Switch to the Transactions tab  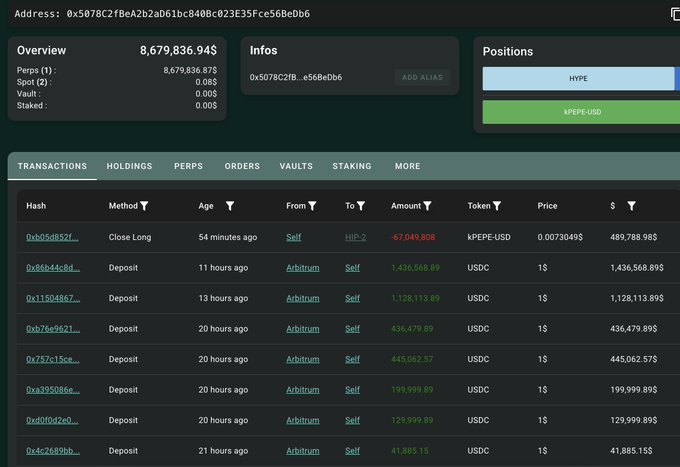pos(52,166)
